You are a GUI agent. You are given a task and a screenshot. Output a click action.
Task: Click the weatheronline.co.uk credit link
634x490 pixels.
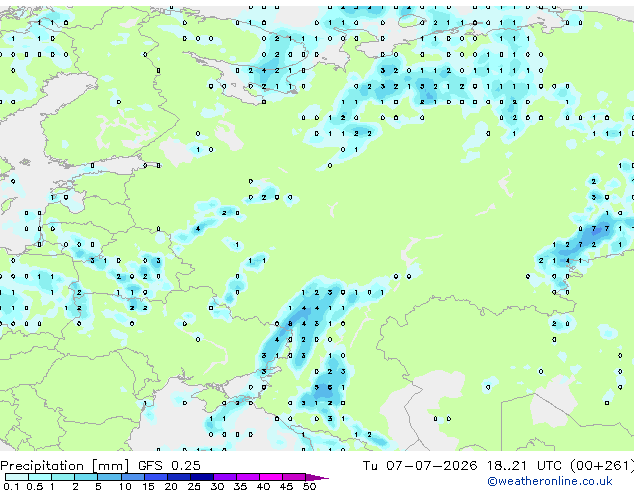[550, 481]
